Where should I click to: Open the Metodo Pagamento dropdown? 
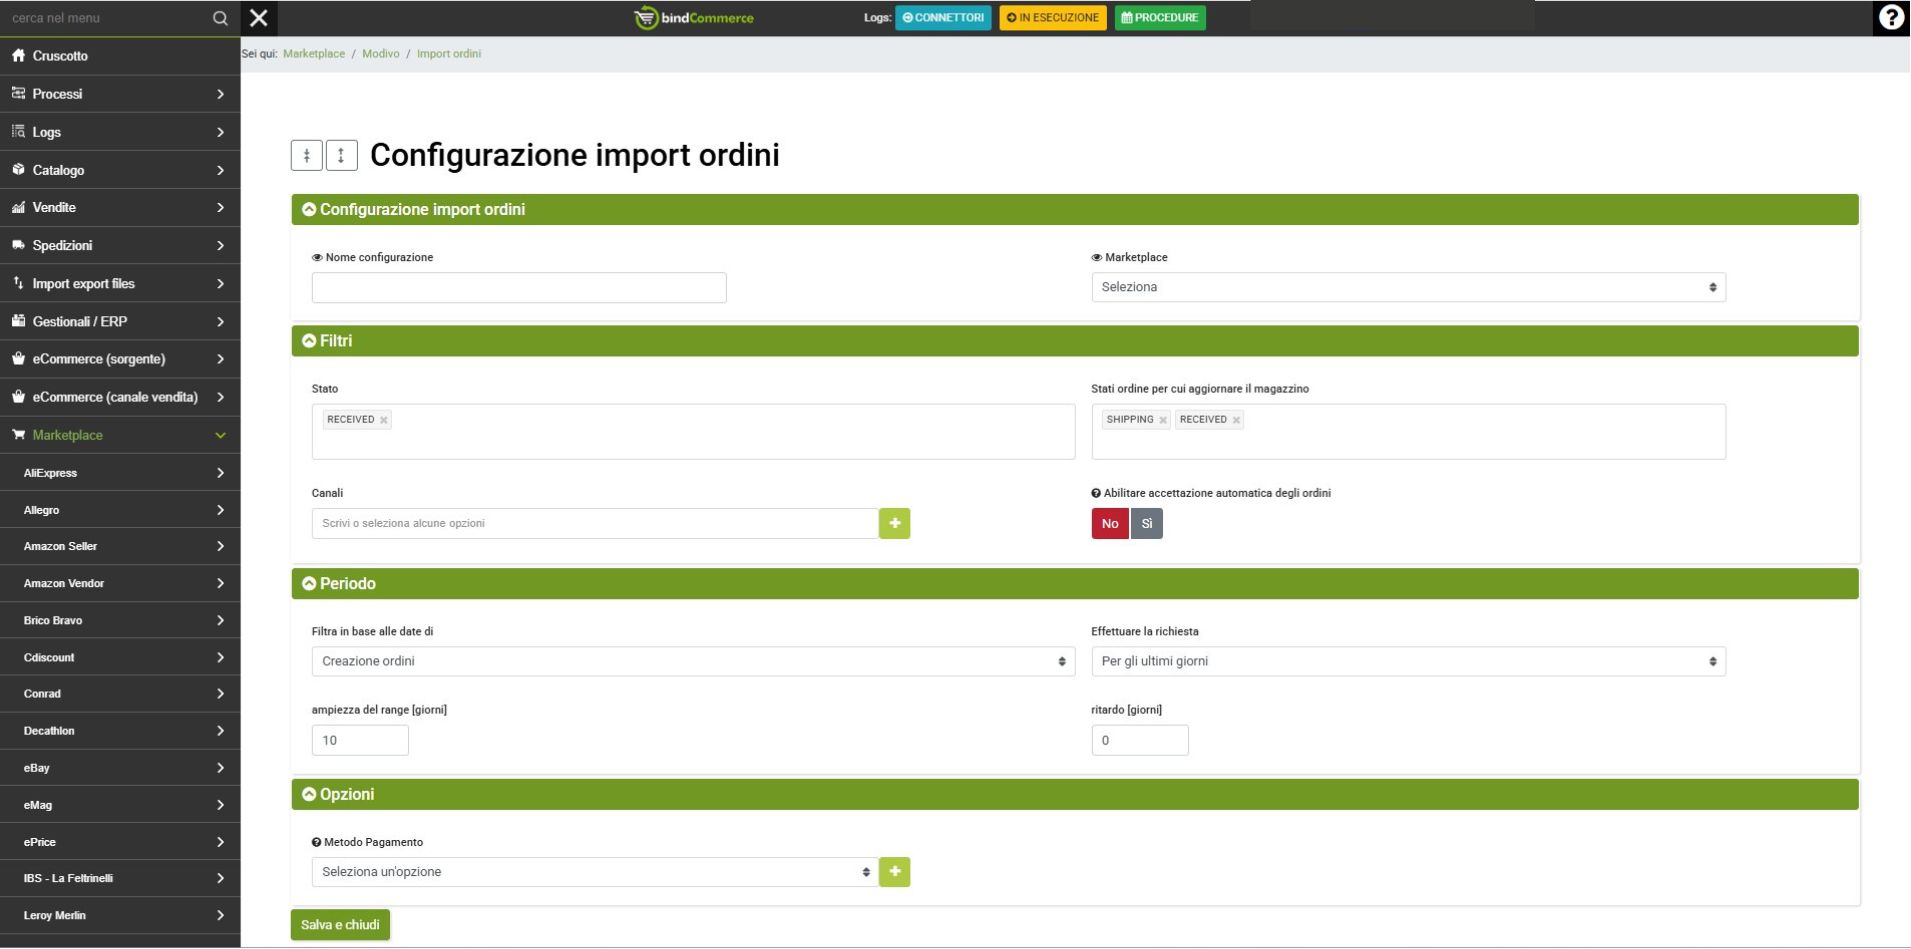point(594,872)
